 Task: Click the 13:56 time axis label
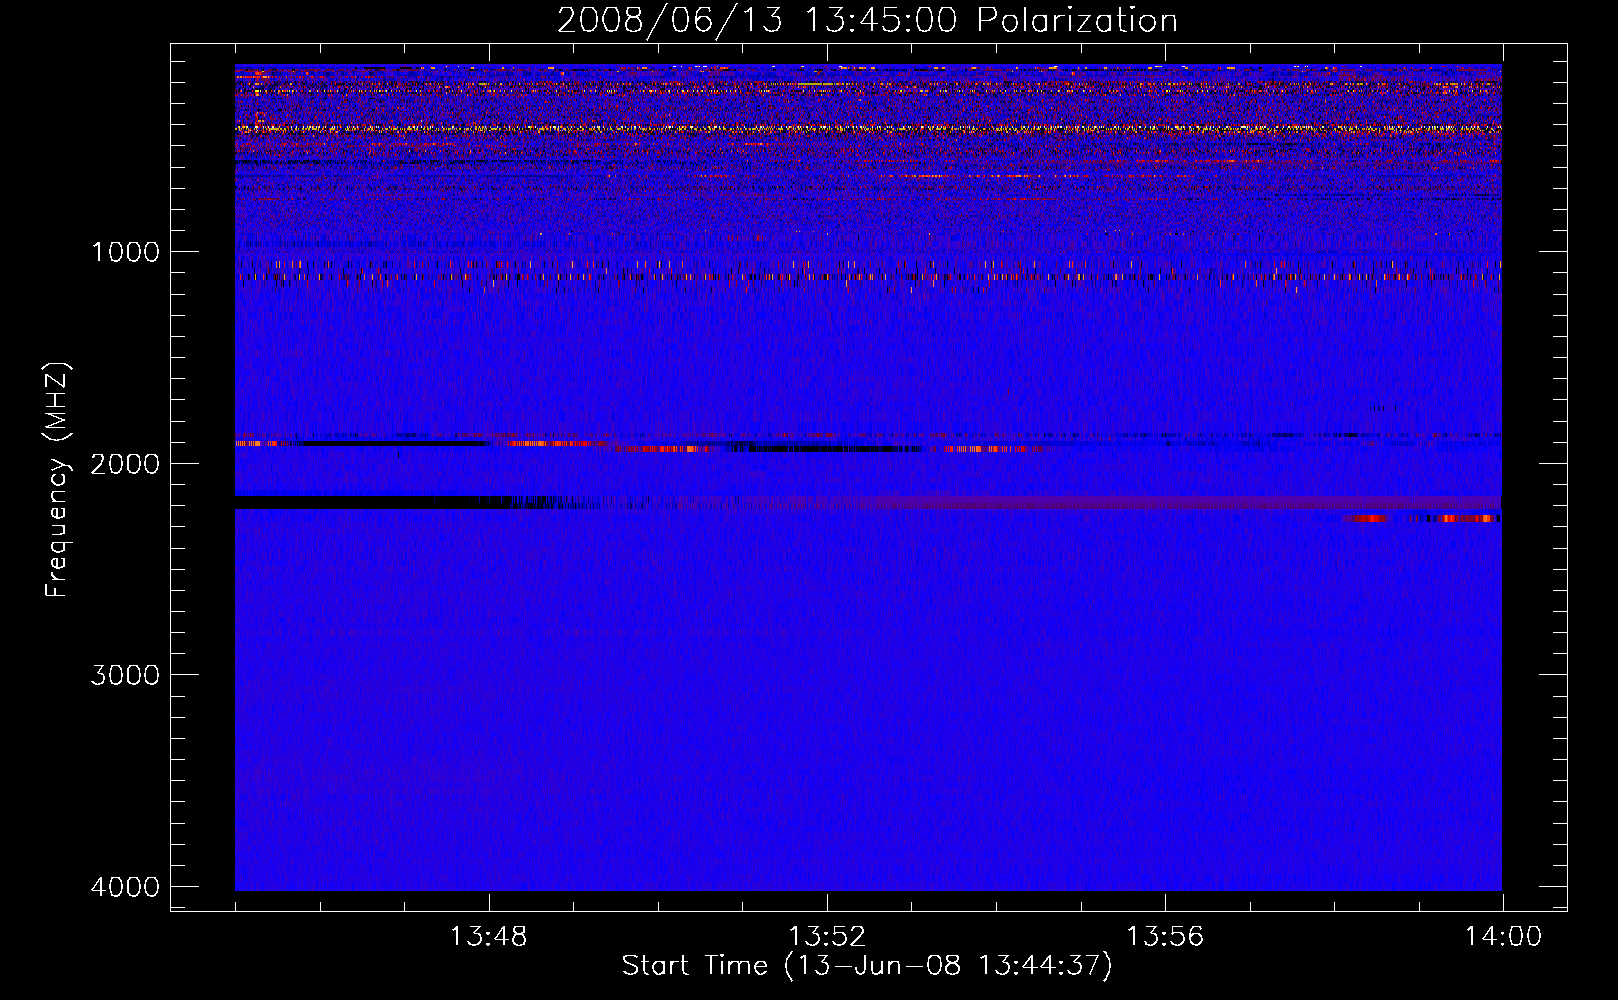[1165, 937]
